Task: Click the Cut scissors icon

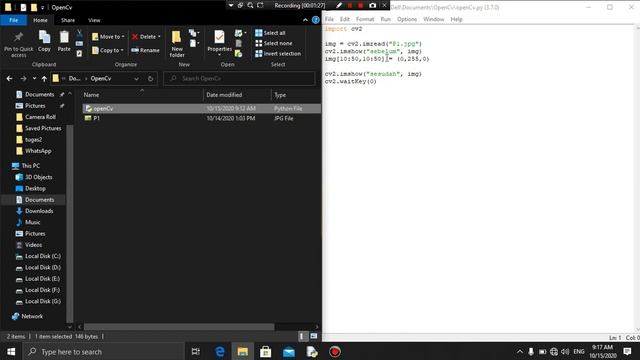Action: pos(79,34)
